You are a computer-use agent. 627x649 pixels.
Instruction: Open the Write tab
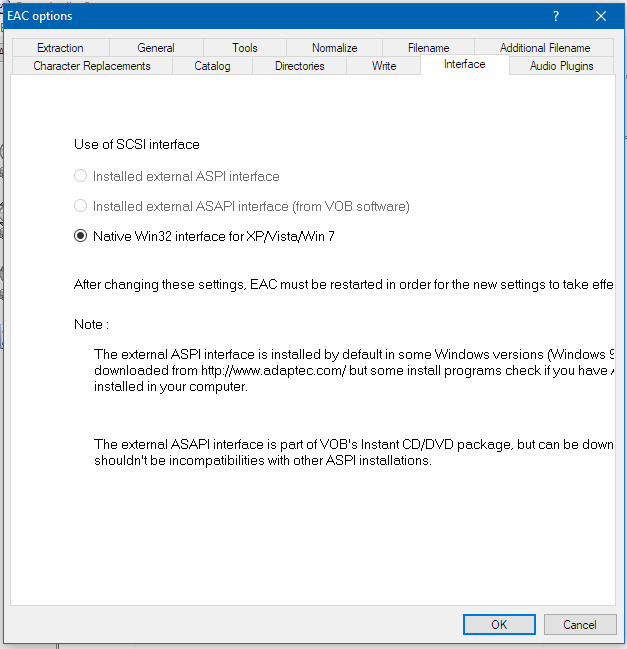(x=384, y=66)
